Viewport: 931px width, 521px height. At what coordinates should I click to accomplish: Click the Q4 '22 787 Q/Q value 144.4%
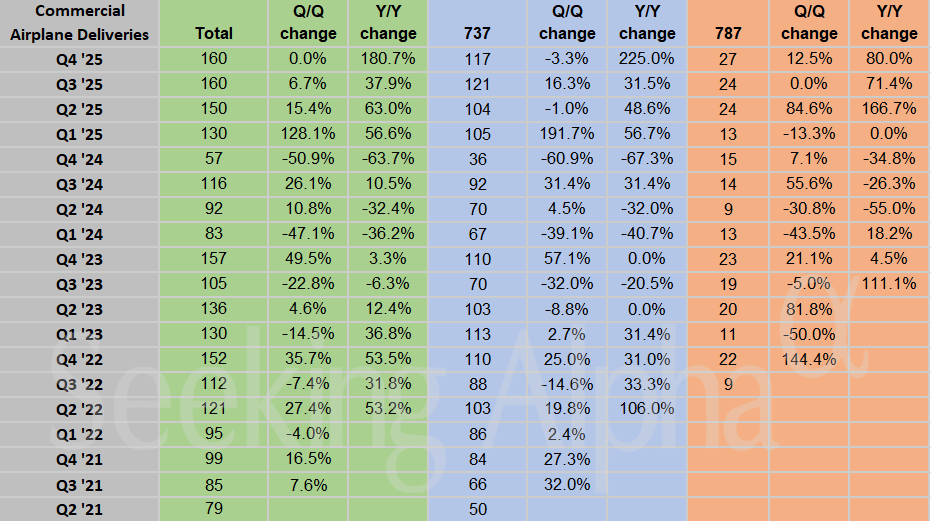tap(809, 359)
